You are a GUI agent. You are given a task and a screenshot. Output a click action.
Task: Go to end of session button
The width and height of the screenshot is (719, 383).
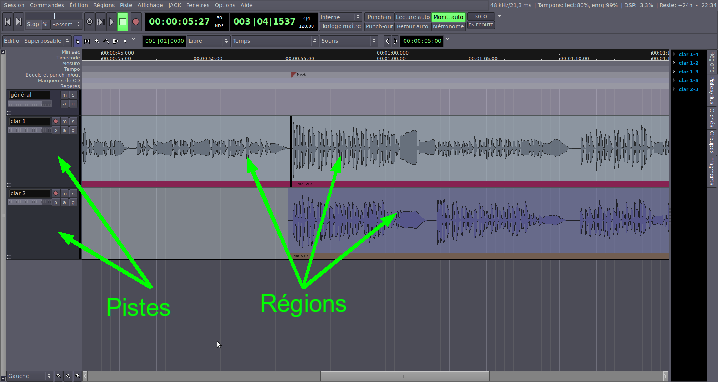(18, 22)
